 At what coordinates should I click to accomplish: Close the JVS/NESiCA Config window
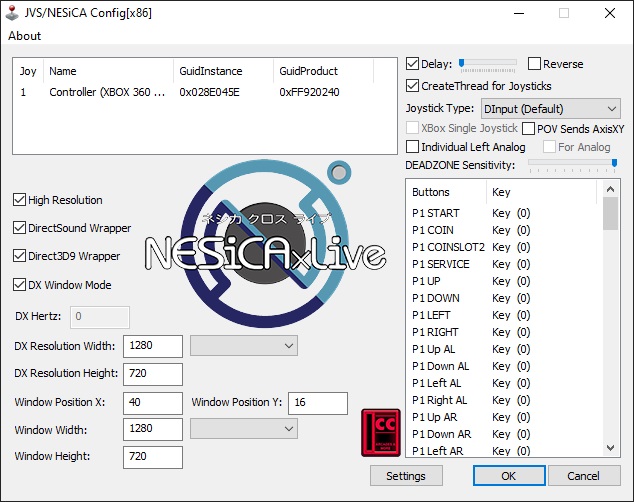coord(610,13)
